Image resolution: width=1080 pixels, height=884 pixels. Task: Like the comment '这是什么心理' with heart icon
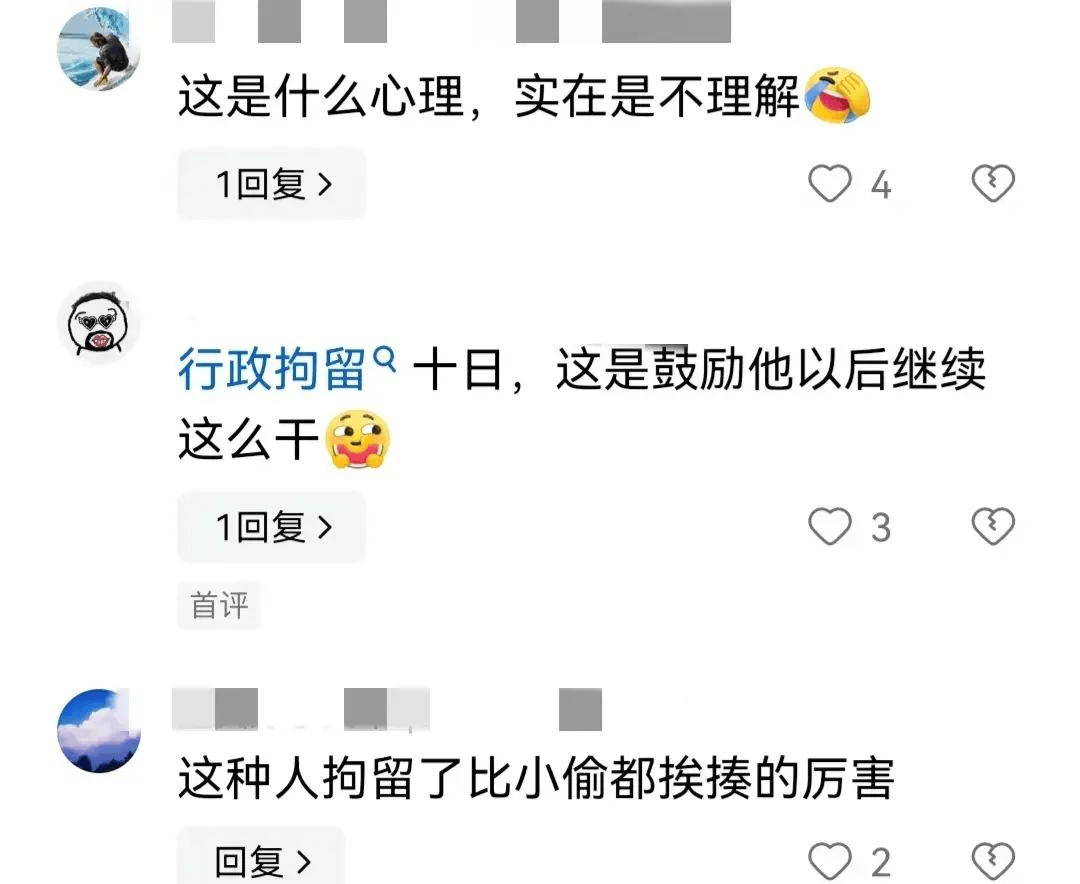coord(829,184)
